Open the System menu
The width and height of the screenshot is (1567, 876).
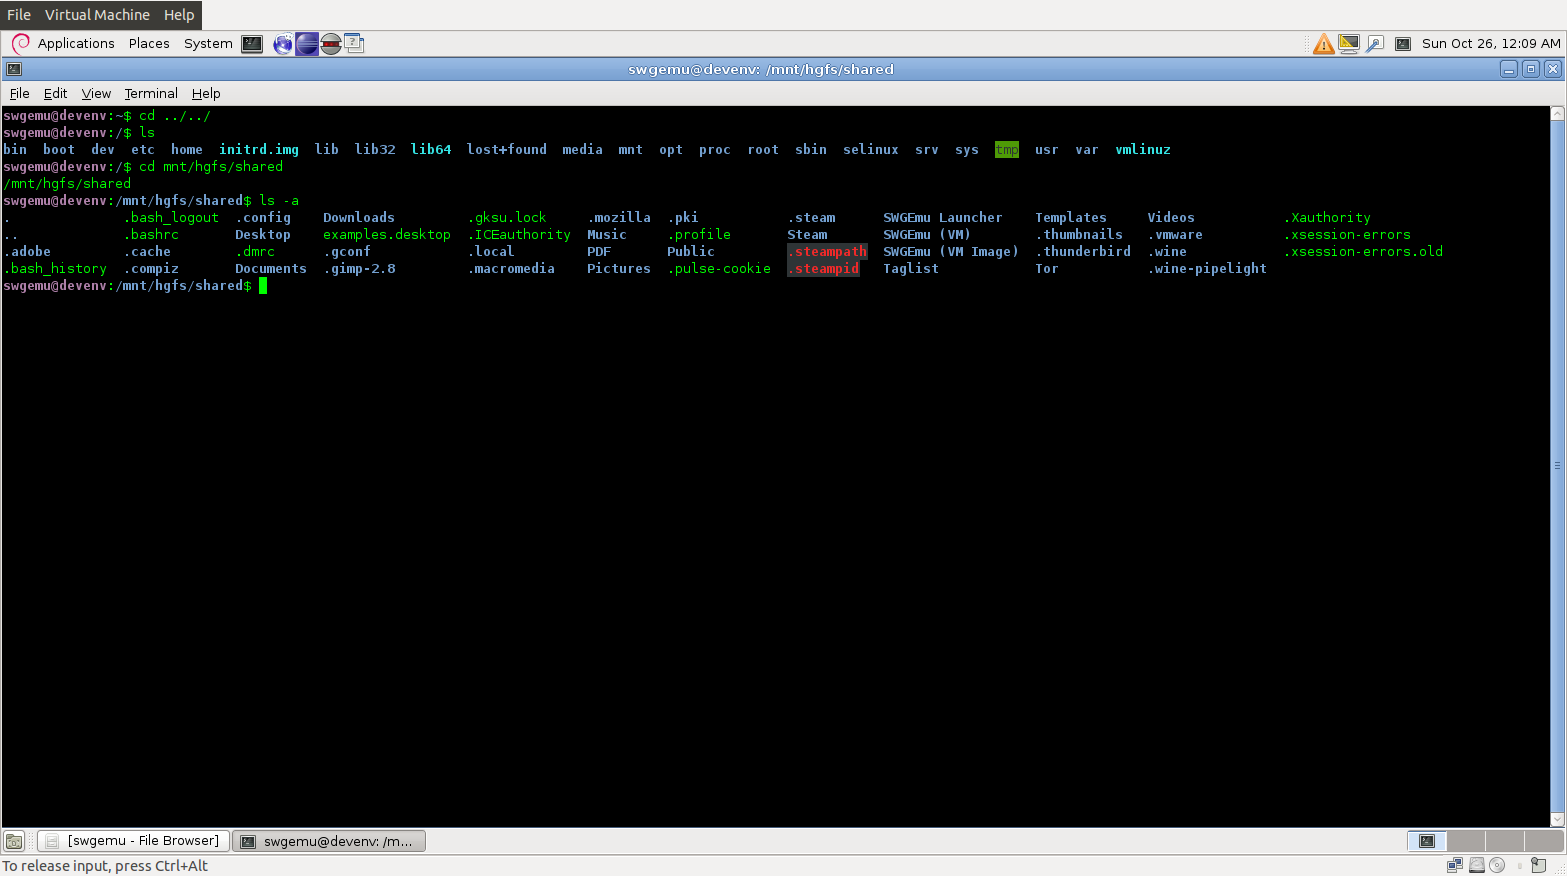coord(208,44)
